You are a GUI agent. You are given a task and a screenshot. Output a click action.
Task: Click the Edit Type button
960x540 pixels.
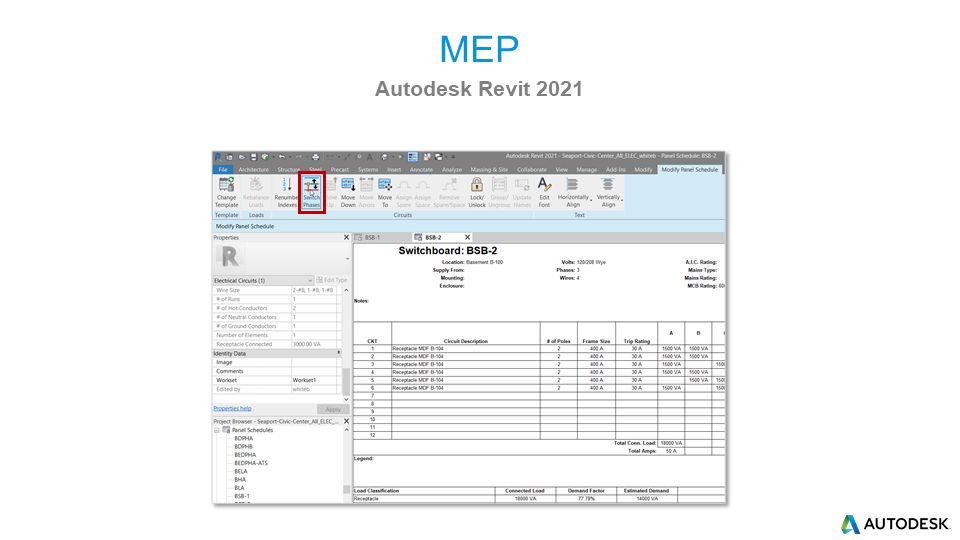pos(332,280)
